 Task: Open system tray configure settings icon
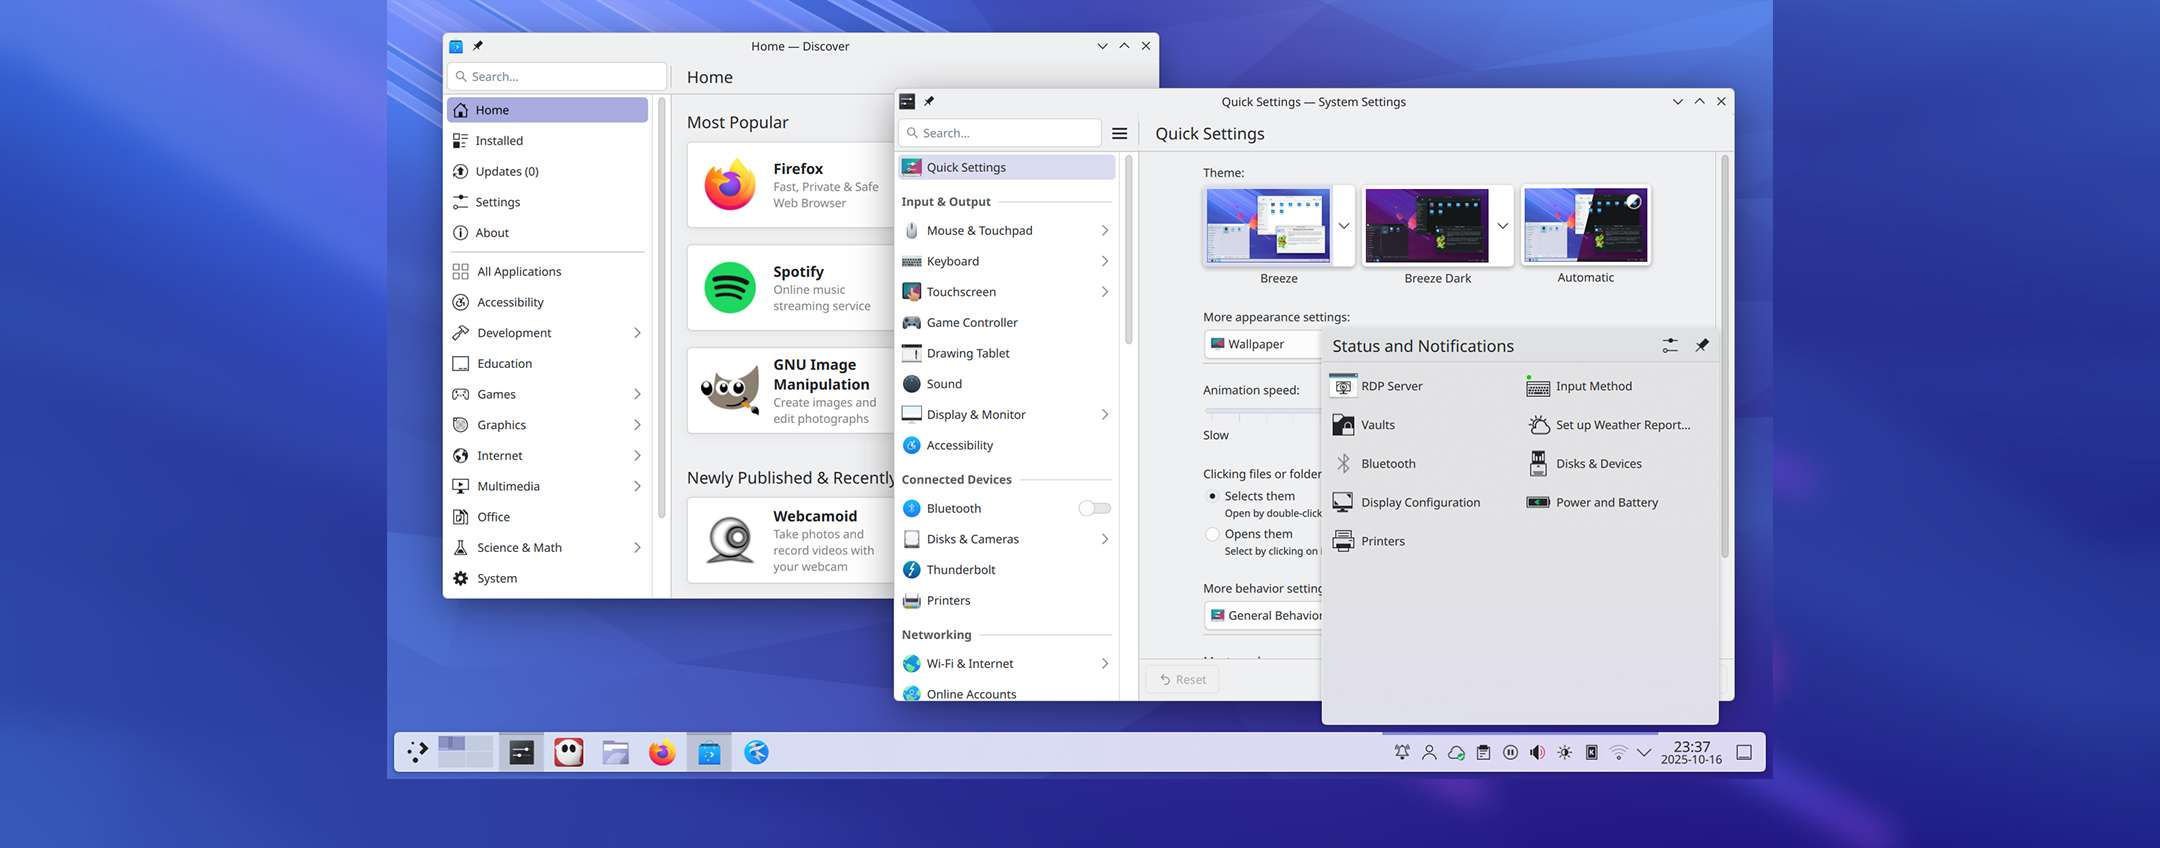(1669, 345)
